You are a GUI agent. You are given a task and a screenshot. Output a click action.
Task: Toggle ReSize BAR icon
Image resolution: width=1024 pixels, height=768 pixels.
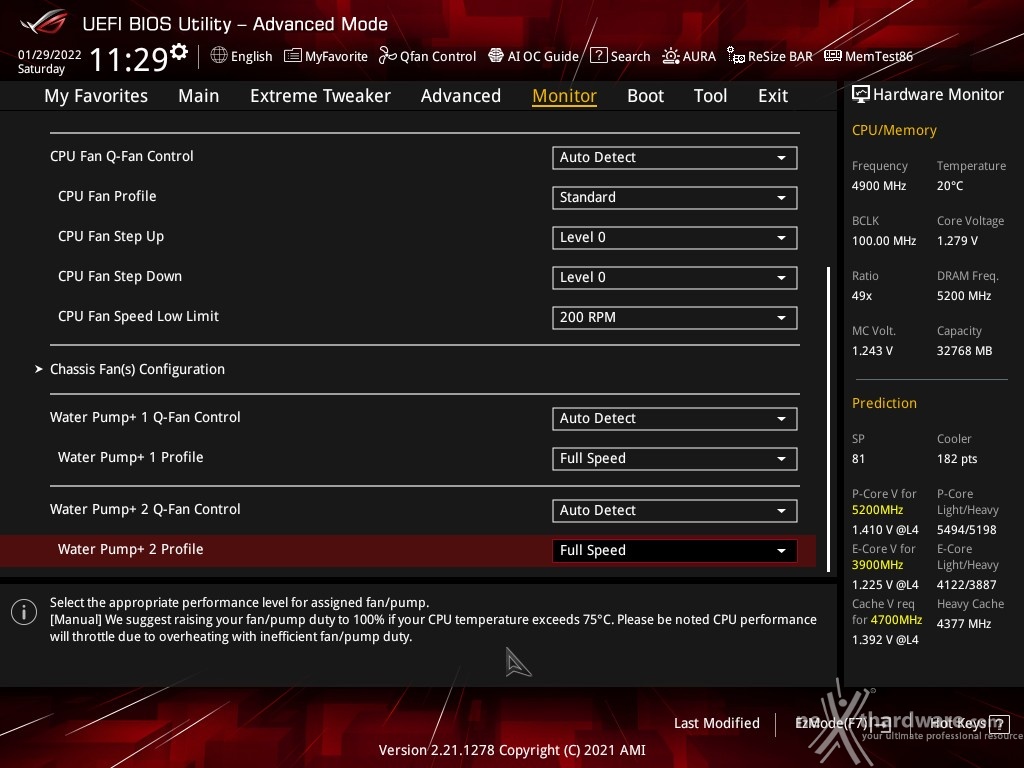tap(736, 56)
